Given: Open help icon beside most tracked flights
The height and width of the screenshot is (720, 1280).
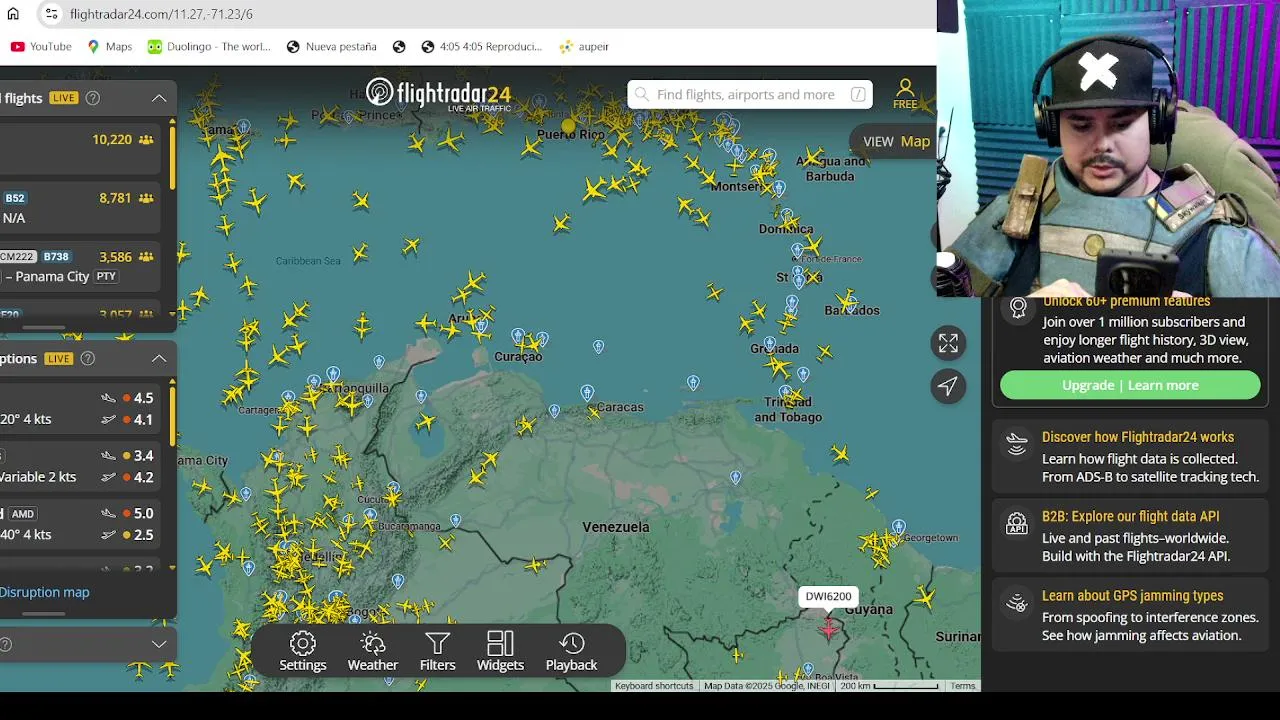Looking at the screenshot, I should pyautogui.click(x=93, y=98).
